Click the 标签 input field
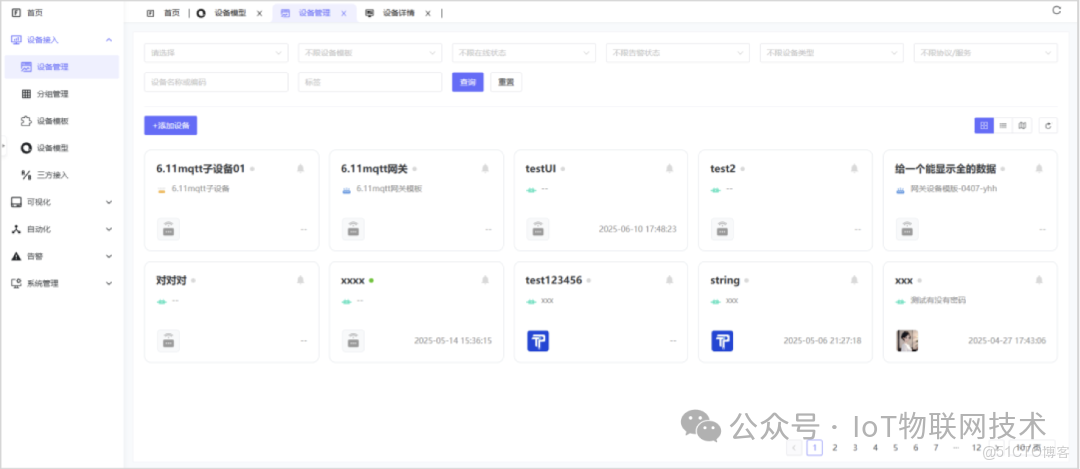The height and width of the screenshot is (469, 1080). (x=370, y=82)
